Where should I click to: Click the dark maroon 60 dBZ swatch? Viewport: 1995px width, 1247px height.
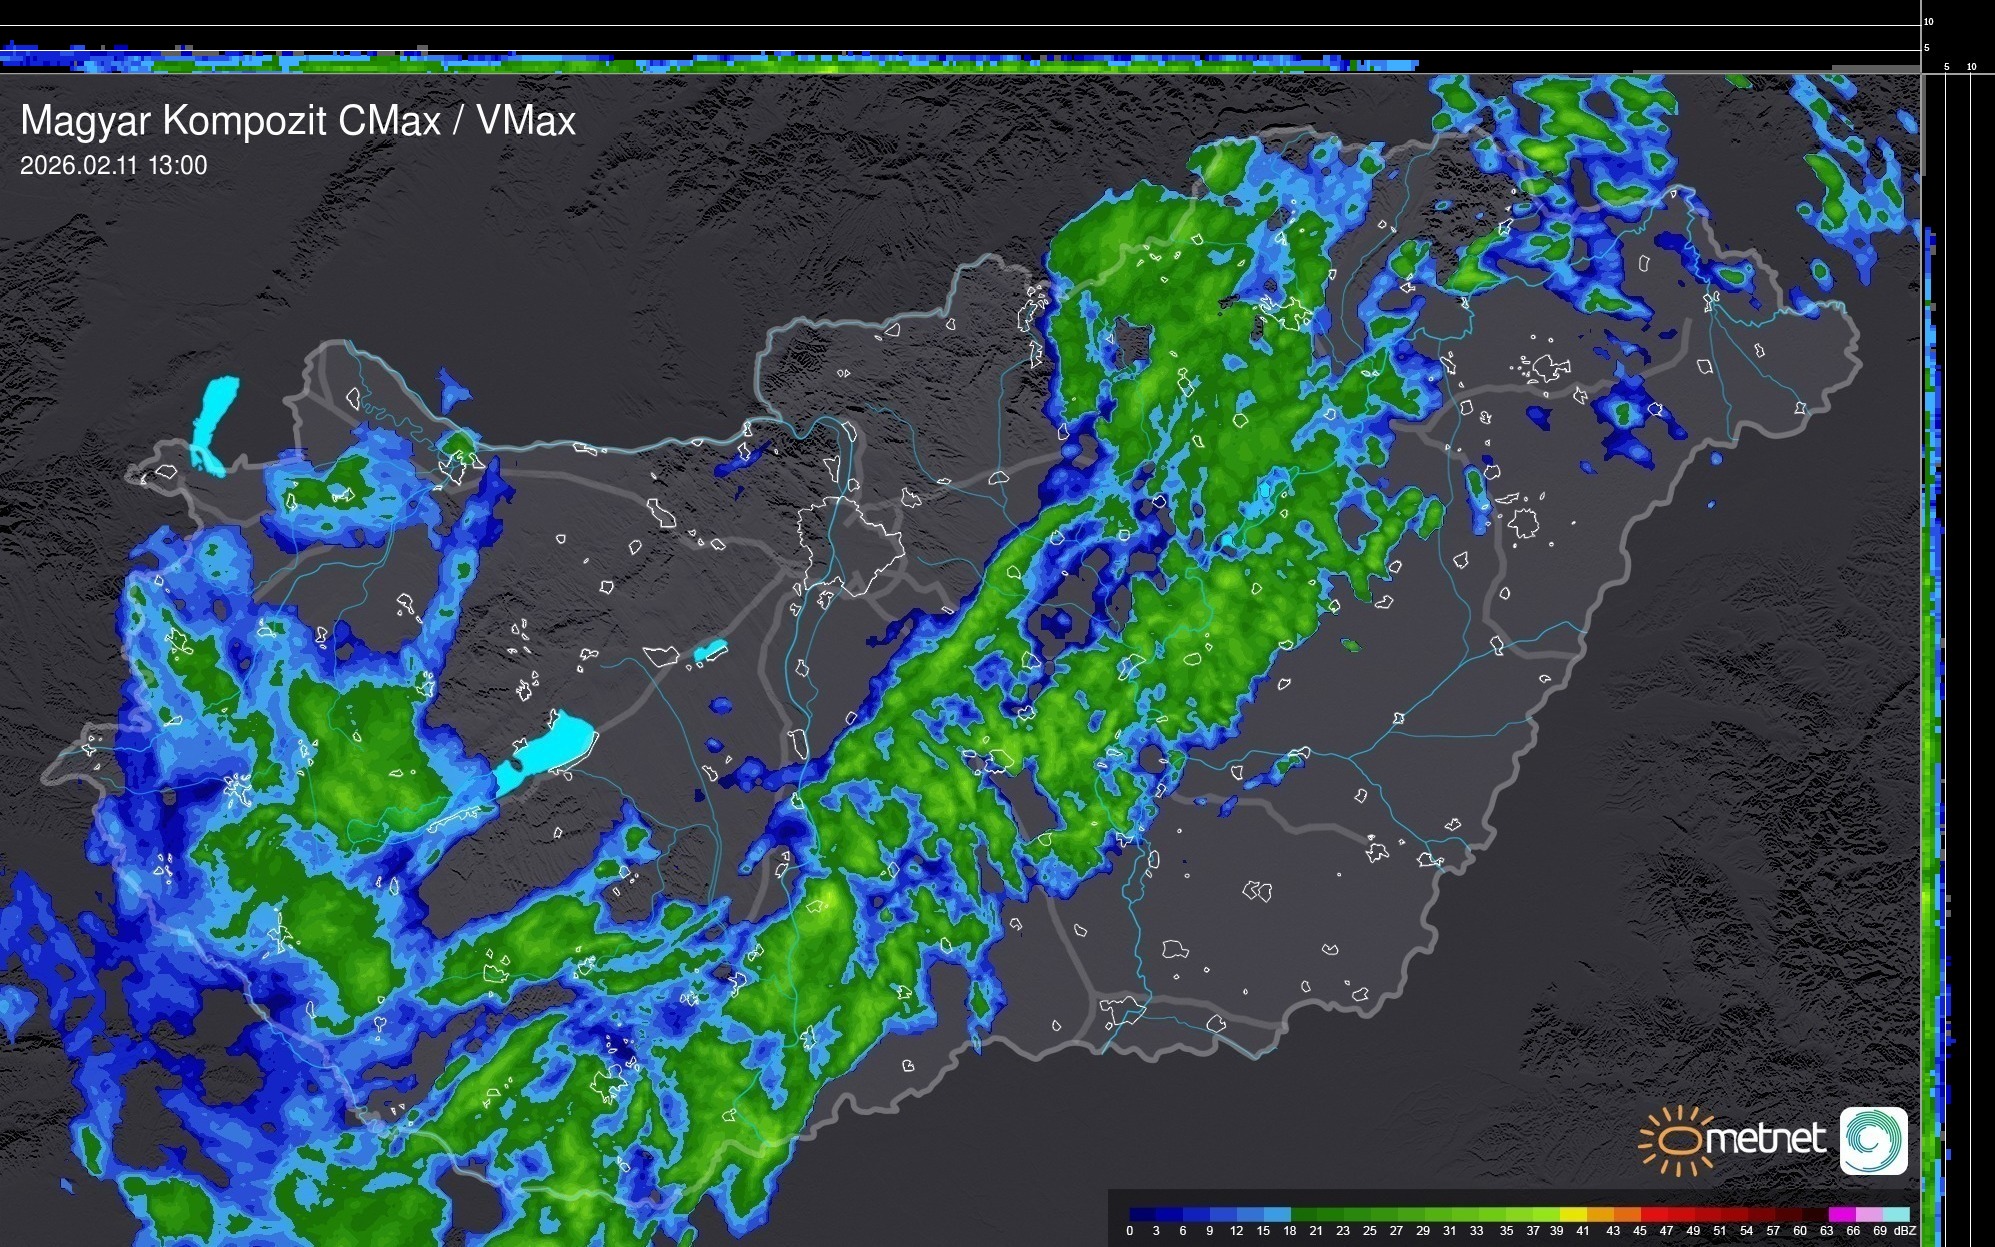click(1815, 1214)
